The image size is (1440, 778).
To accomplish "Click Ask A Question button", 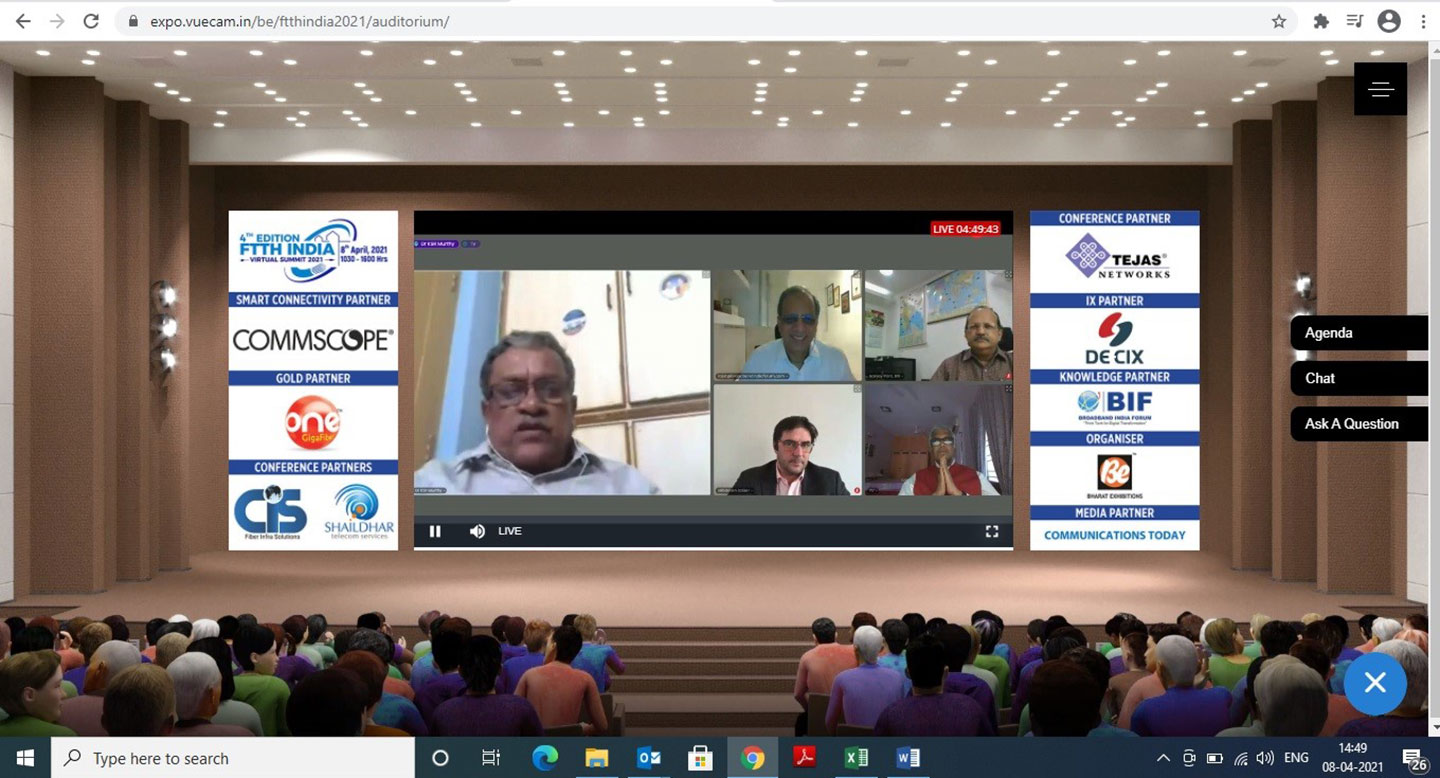I will click(x=1359, y=424).
